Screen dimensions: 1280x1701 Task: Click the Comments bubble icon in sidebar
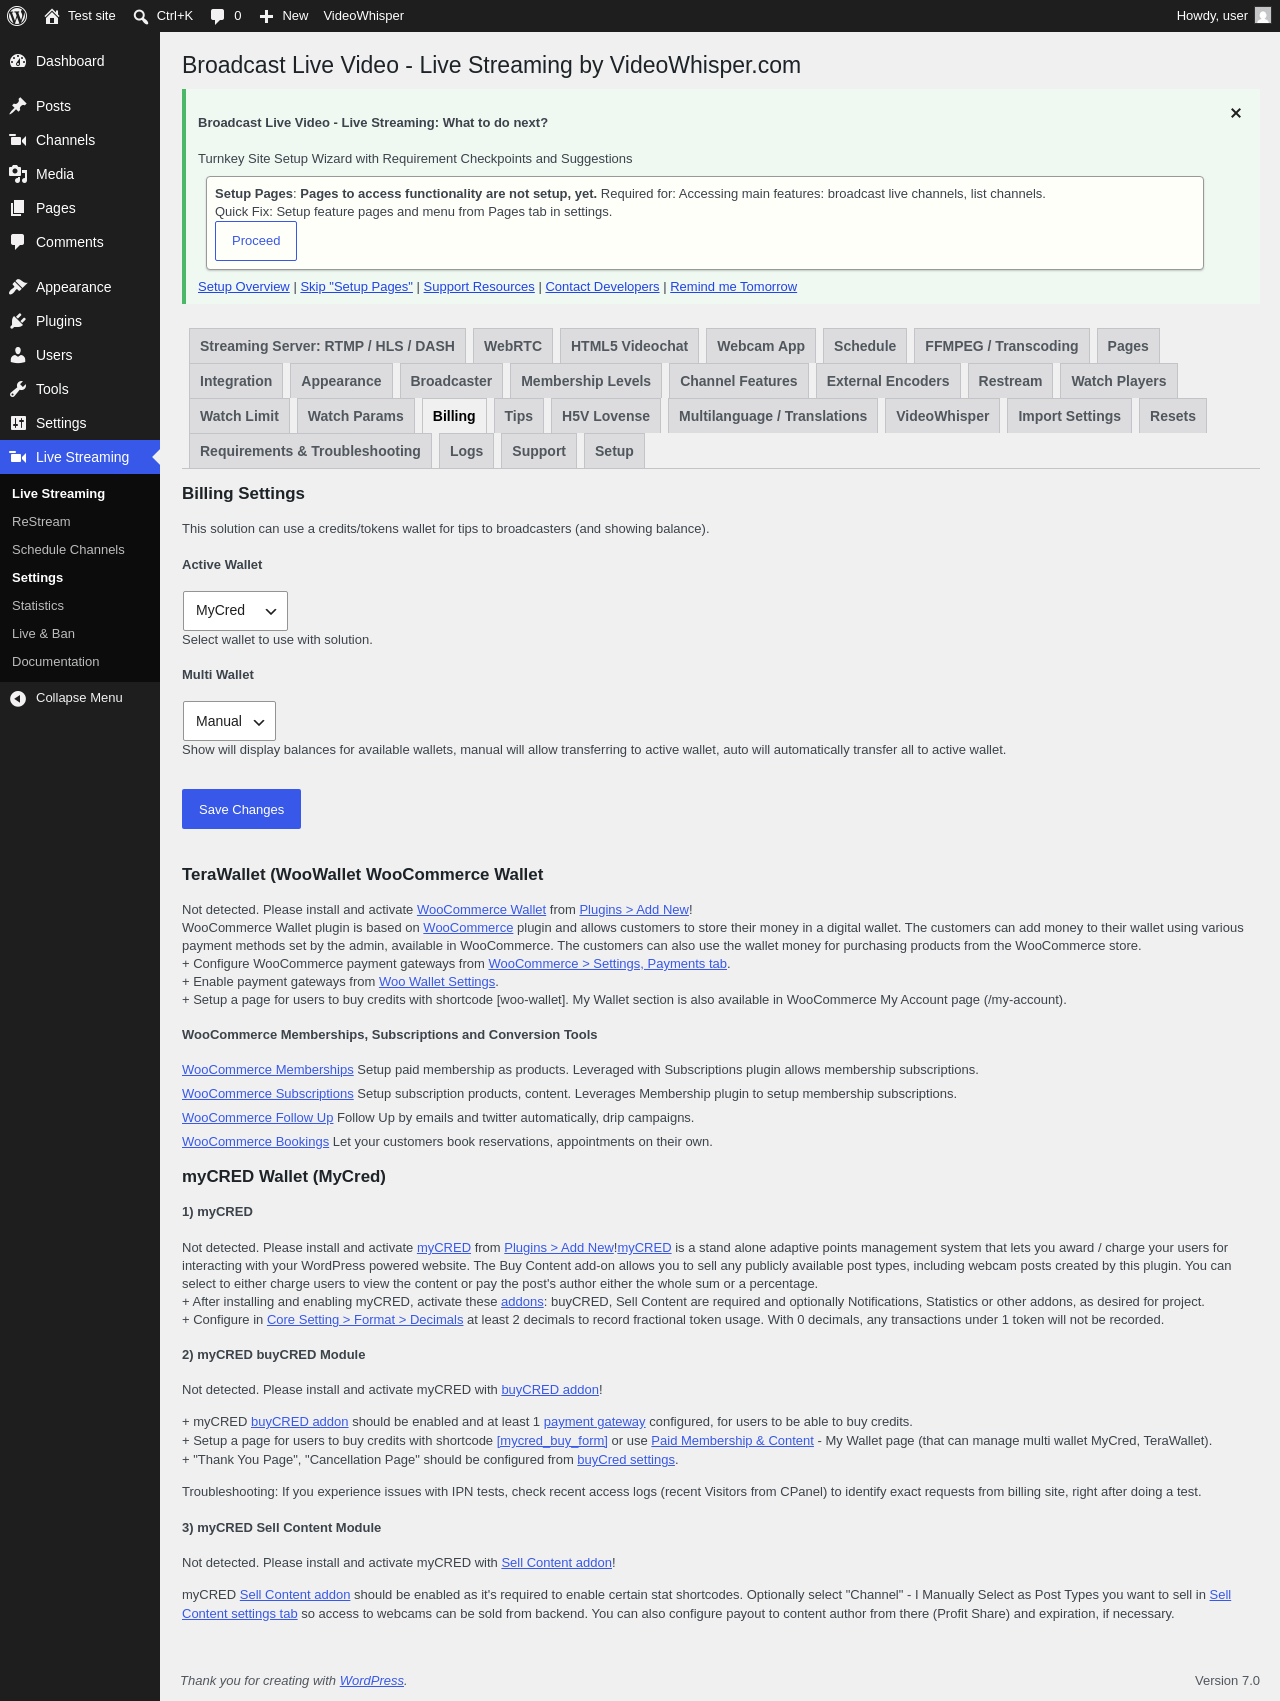click(18, 242)
